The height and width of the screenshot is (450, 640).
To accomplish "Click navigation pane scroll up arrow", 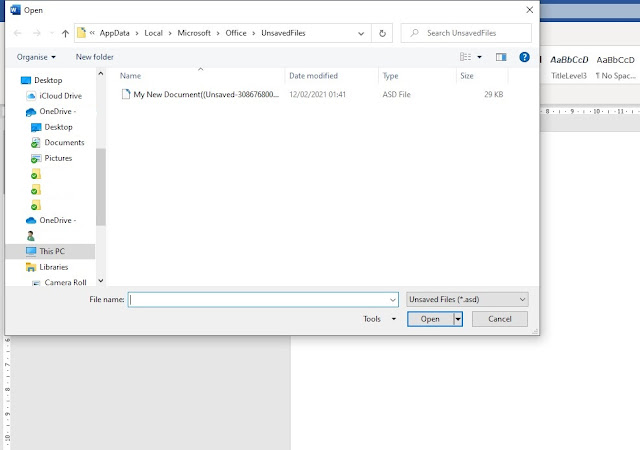I will tap(101, 74).
